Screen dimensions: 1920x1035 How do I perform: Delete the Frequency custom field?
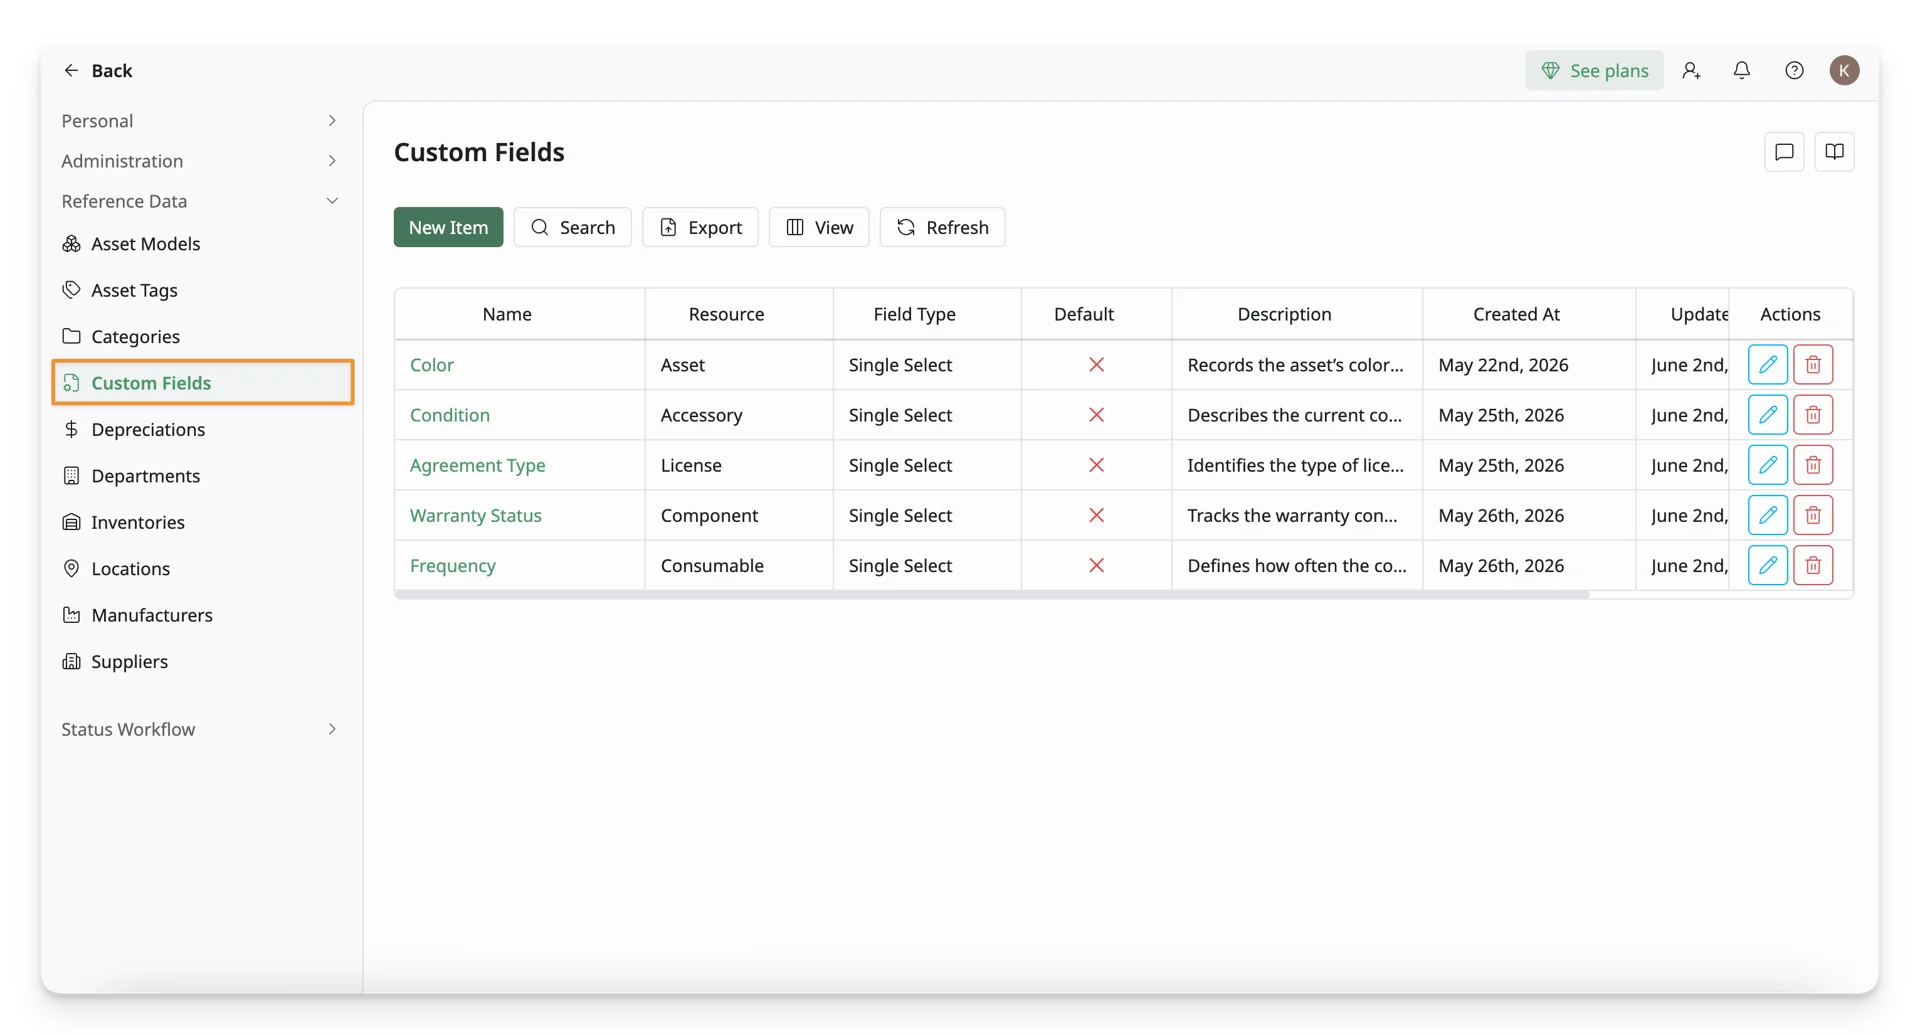tap(1812, 565)
